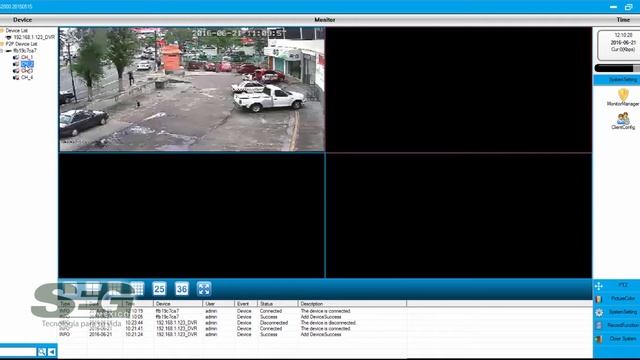Viewport: 640px width, 360px height.
Task: Click the Event column header in log
Action: coord(246,304)
